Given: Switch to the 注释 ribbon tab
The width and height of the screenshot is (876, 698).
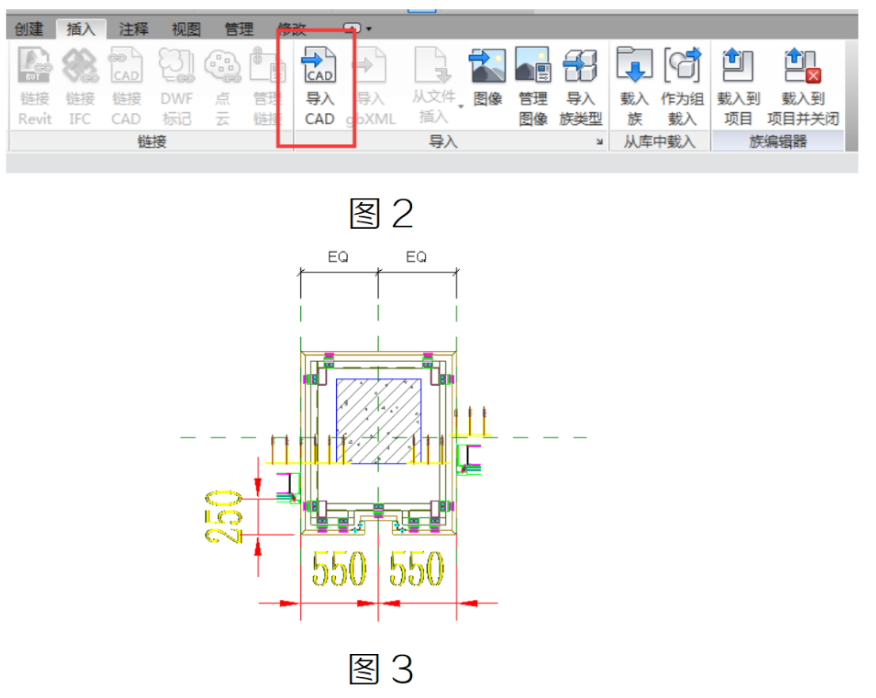Looking at the screenshot, I should [x=134, y=29].
